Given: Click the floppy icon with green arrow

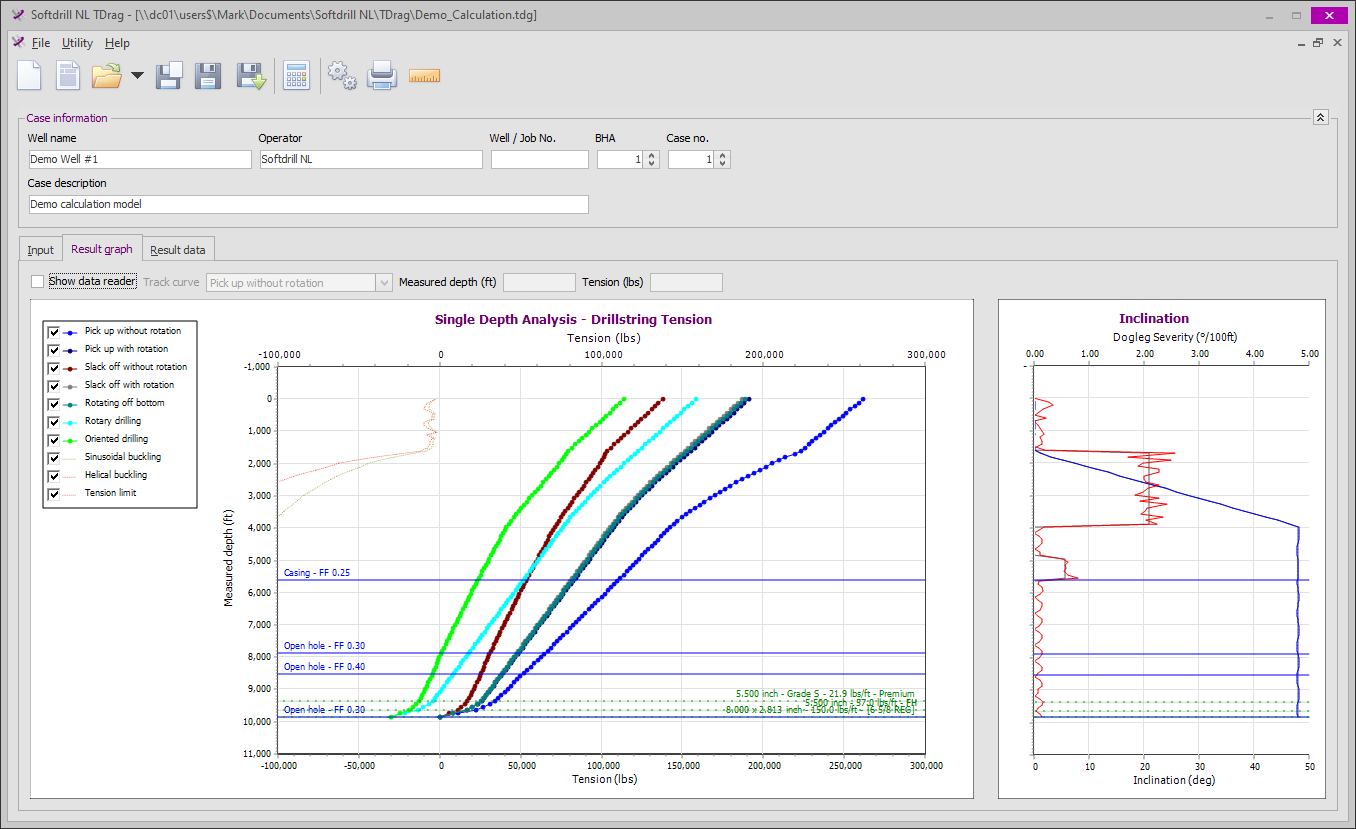Looking at the screenshot, I should coord(250,76).
